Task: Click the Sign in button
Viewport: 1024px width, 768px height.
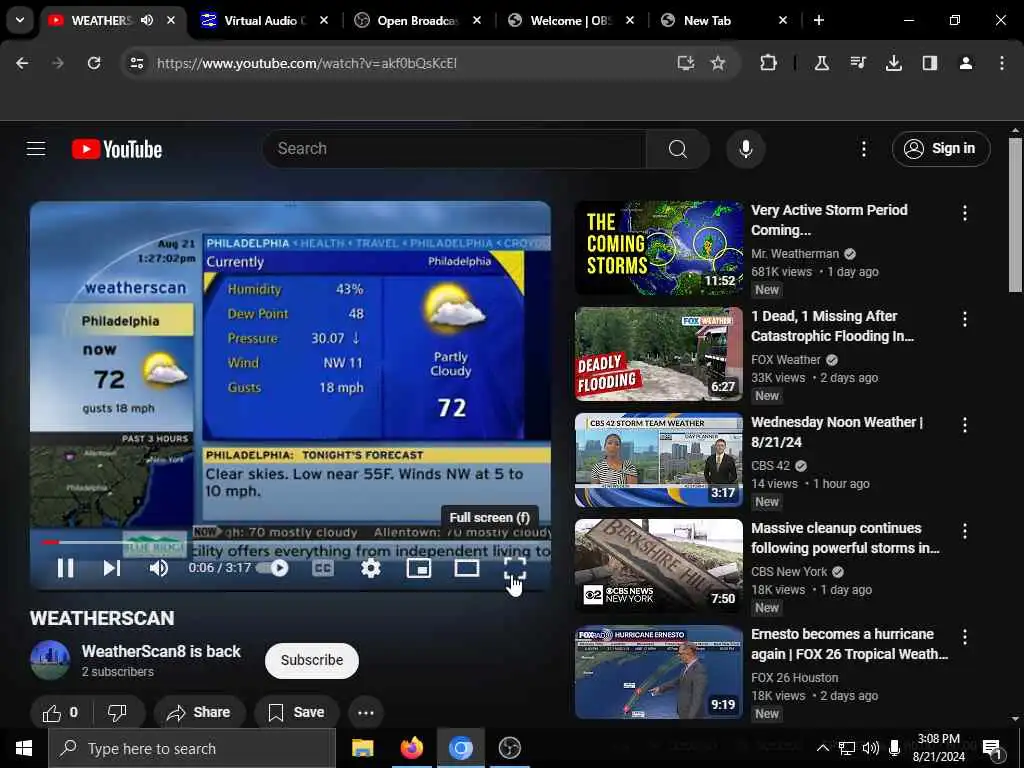Action: click(941, 149)
